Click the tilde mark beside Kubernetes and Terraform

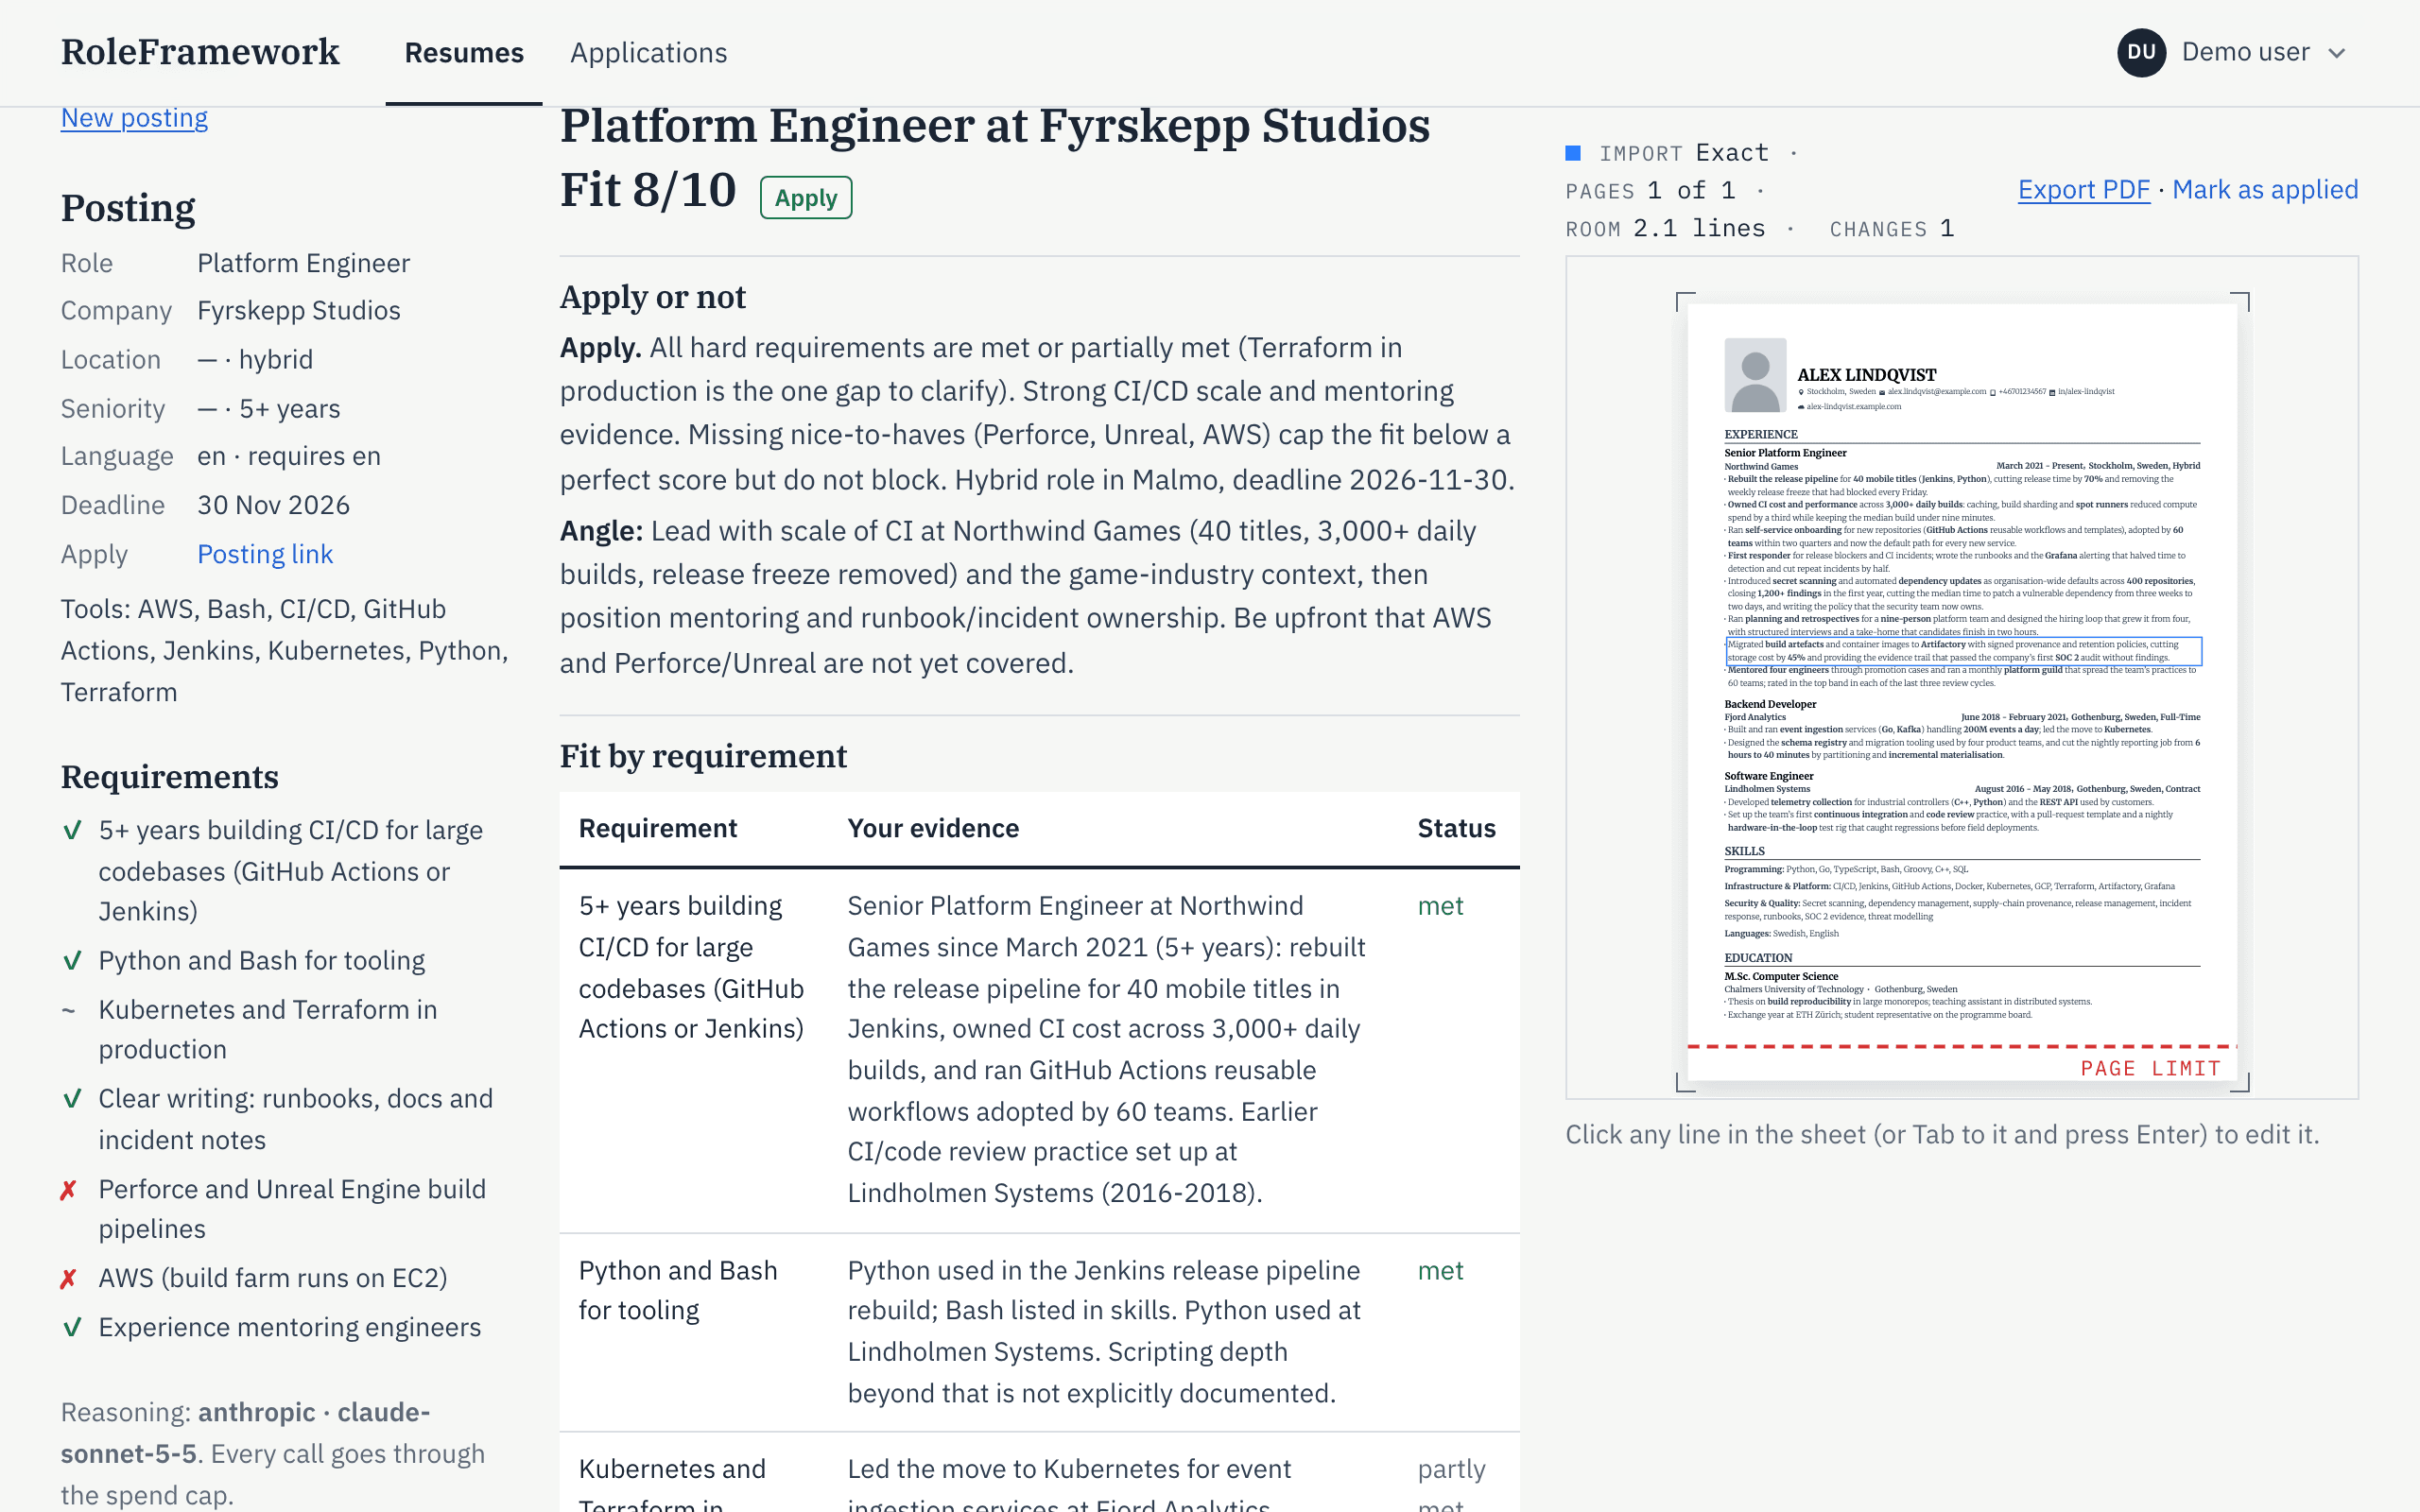tap(69, 1010)
